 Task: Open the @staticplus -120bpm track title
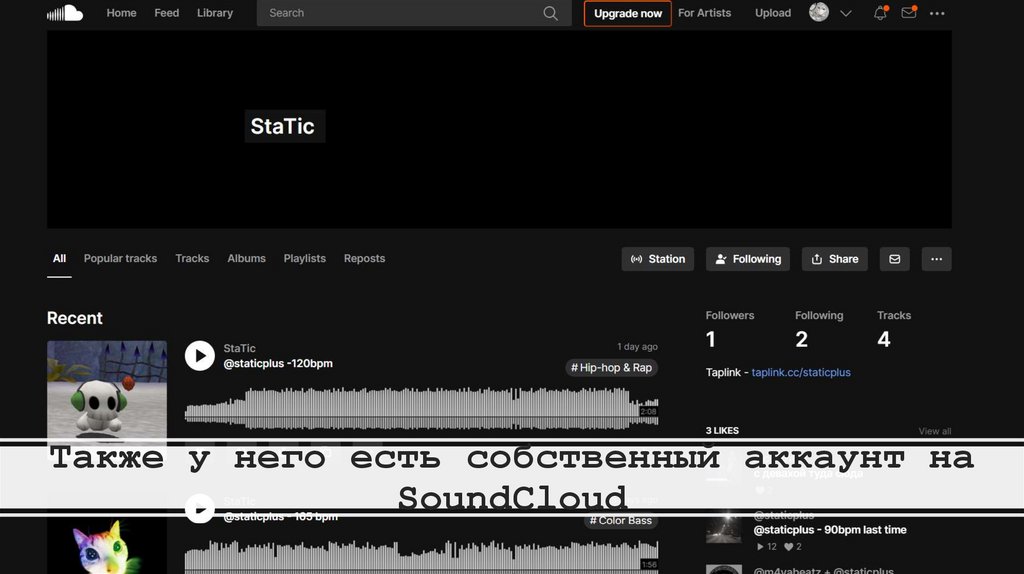pyautogui.click(x=278, y=363)
